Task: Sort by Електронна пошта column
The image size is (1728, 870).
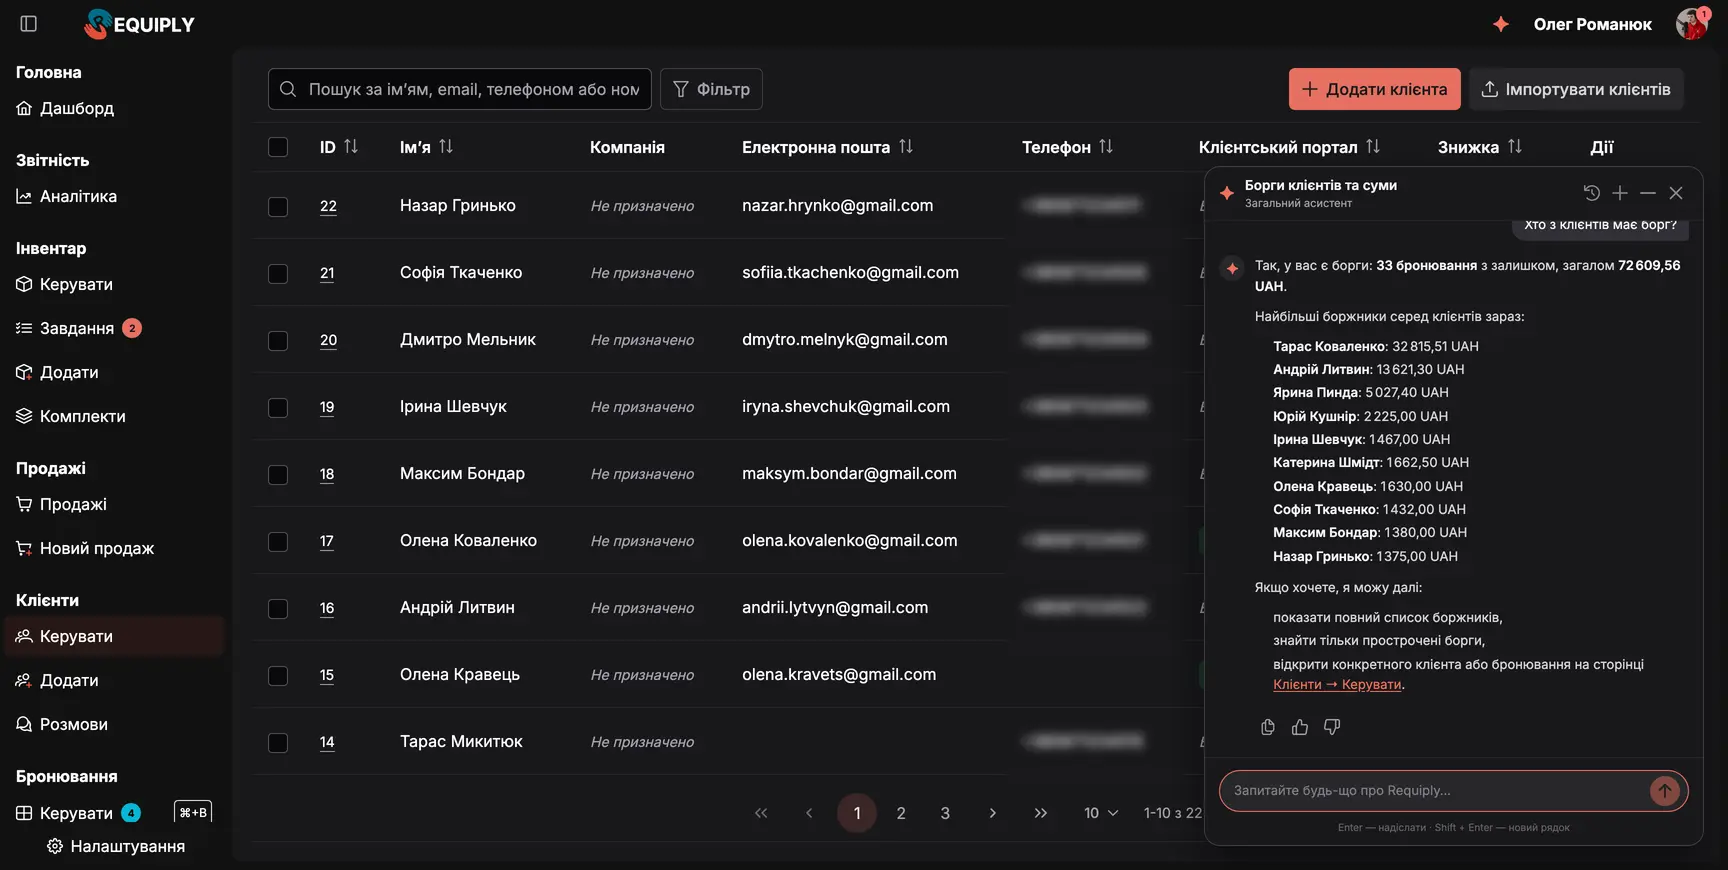Action: click(x=906, y=147)
